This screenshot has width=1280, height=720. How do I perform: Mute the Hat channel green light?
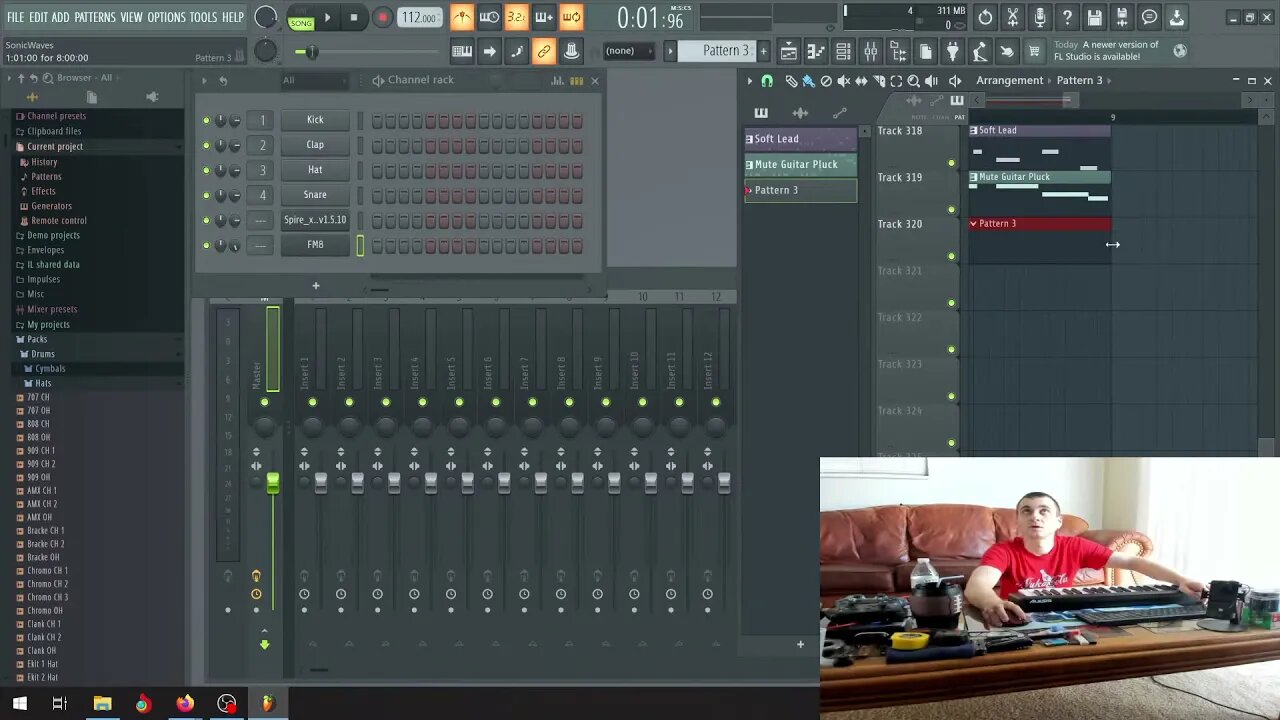click(206, 170)
